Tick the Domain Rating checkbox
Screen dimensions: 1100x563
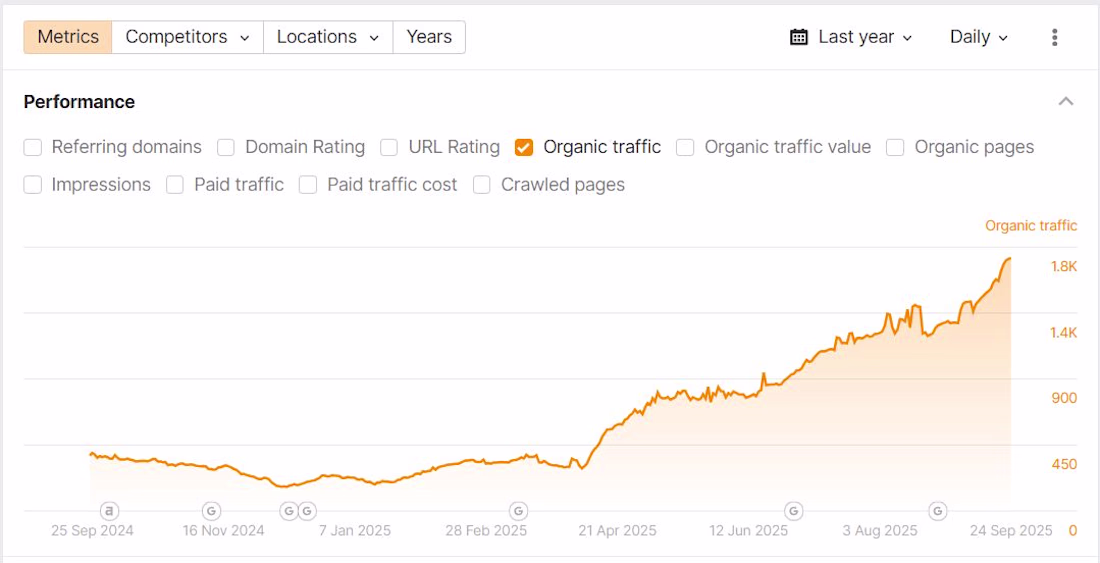coord(226,147)
